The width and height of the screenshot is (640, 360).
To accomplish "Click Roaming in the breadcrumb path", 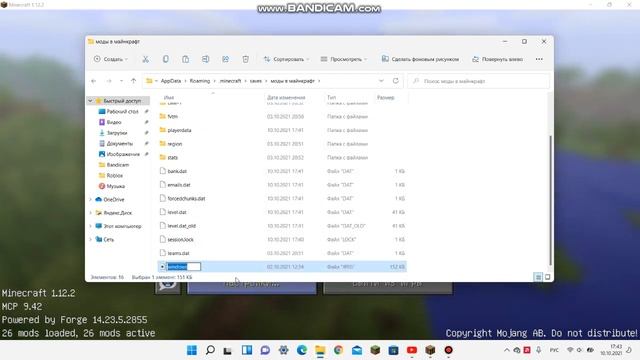I will pyautogui.click(x=200, y=81).
